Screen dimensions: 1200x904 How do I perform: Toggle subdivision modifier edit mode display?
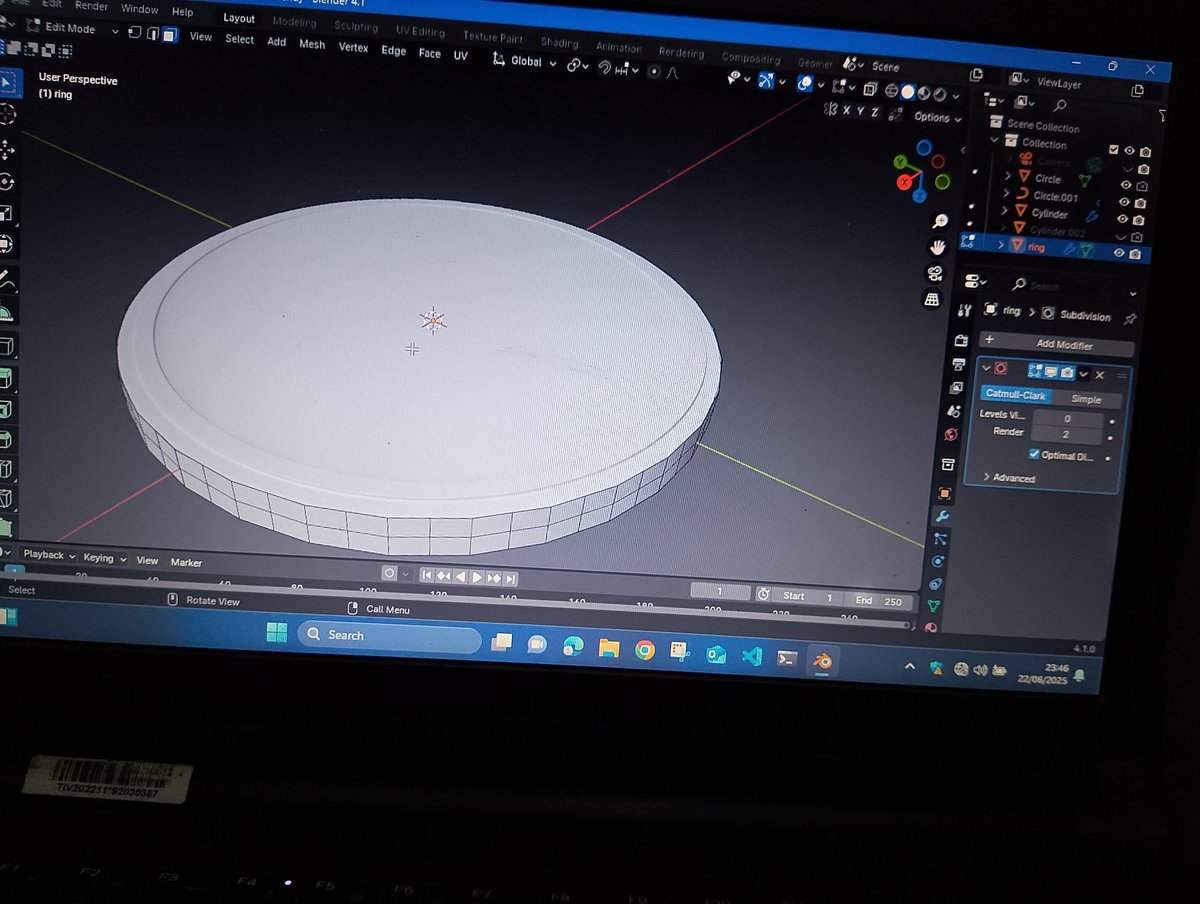(x=1035, y=371)
